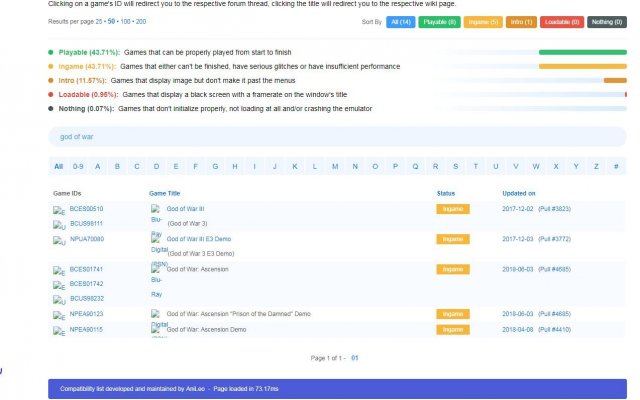The height and width of the screenshot is (400, 640).
Task: Click Blu-Ray media icon beside God of War: Ascension
Action: [x=155, y=269]
